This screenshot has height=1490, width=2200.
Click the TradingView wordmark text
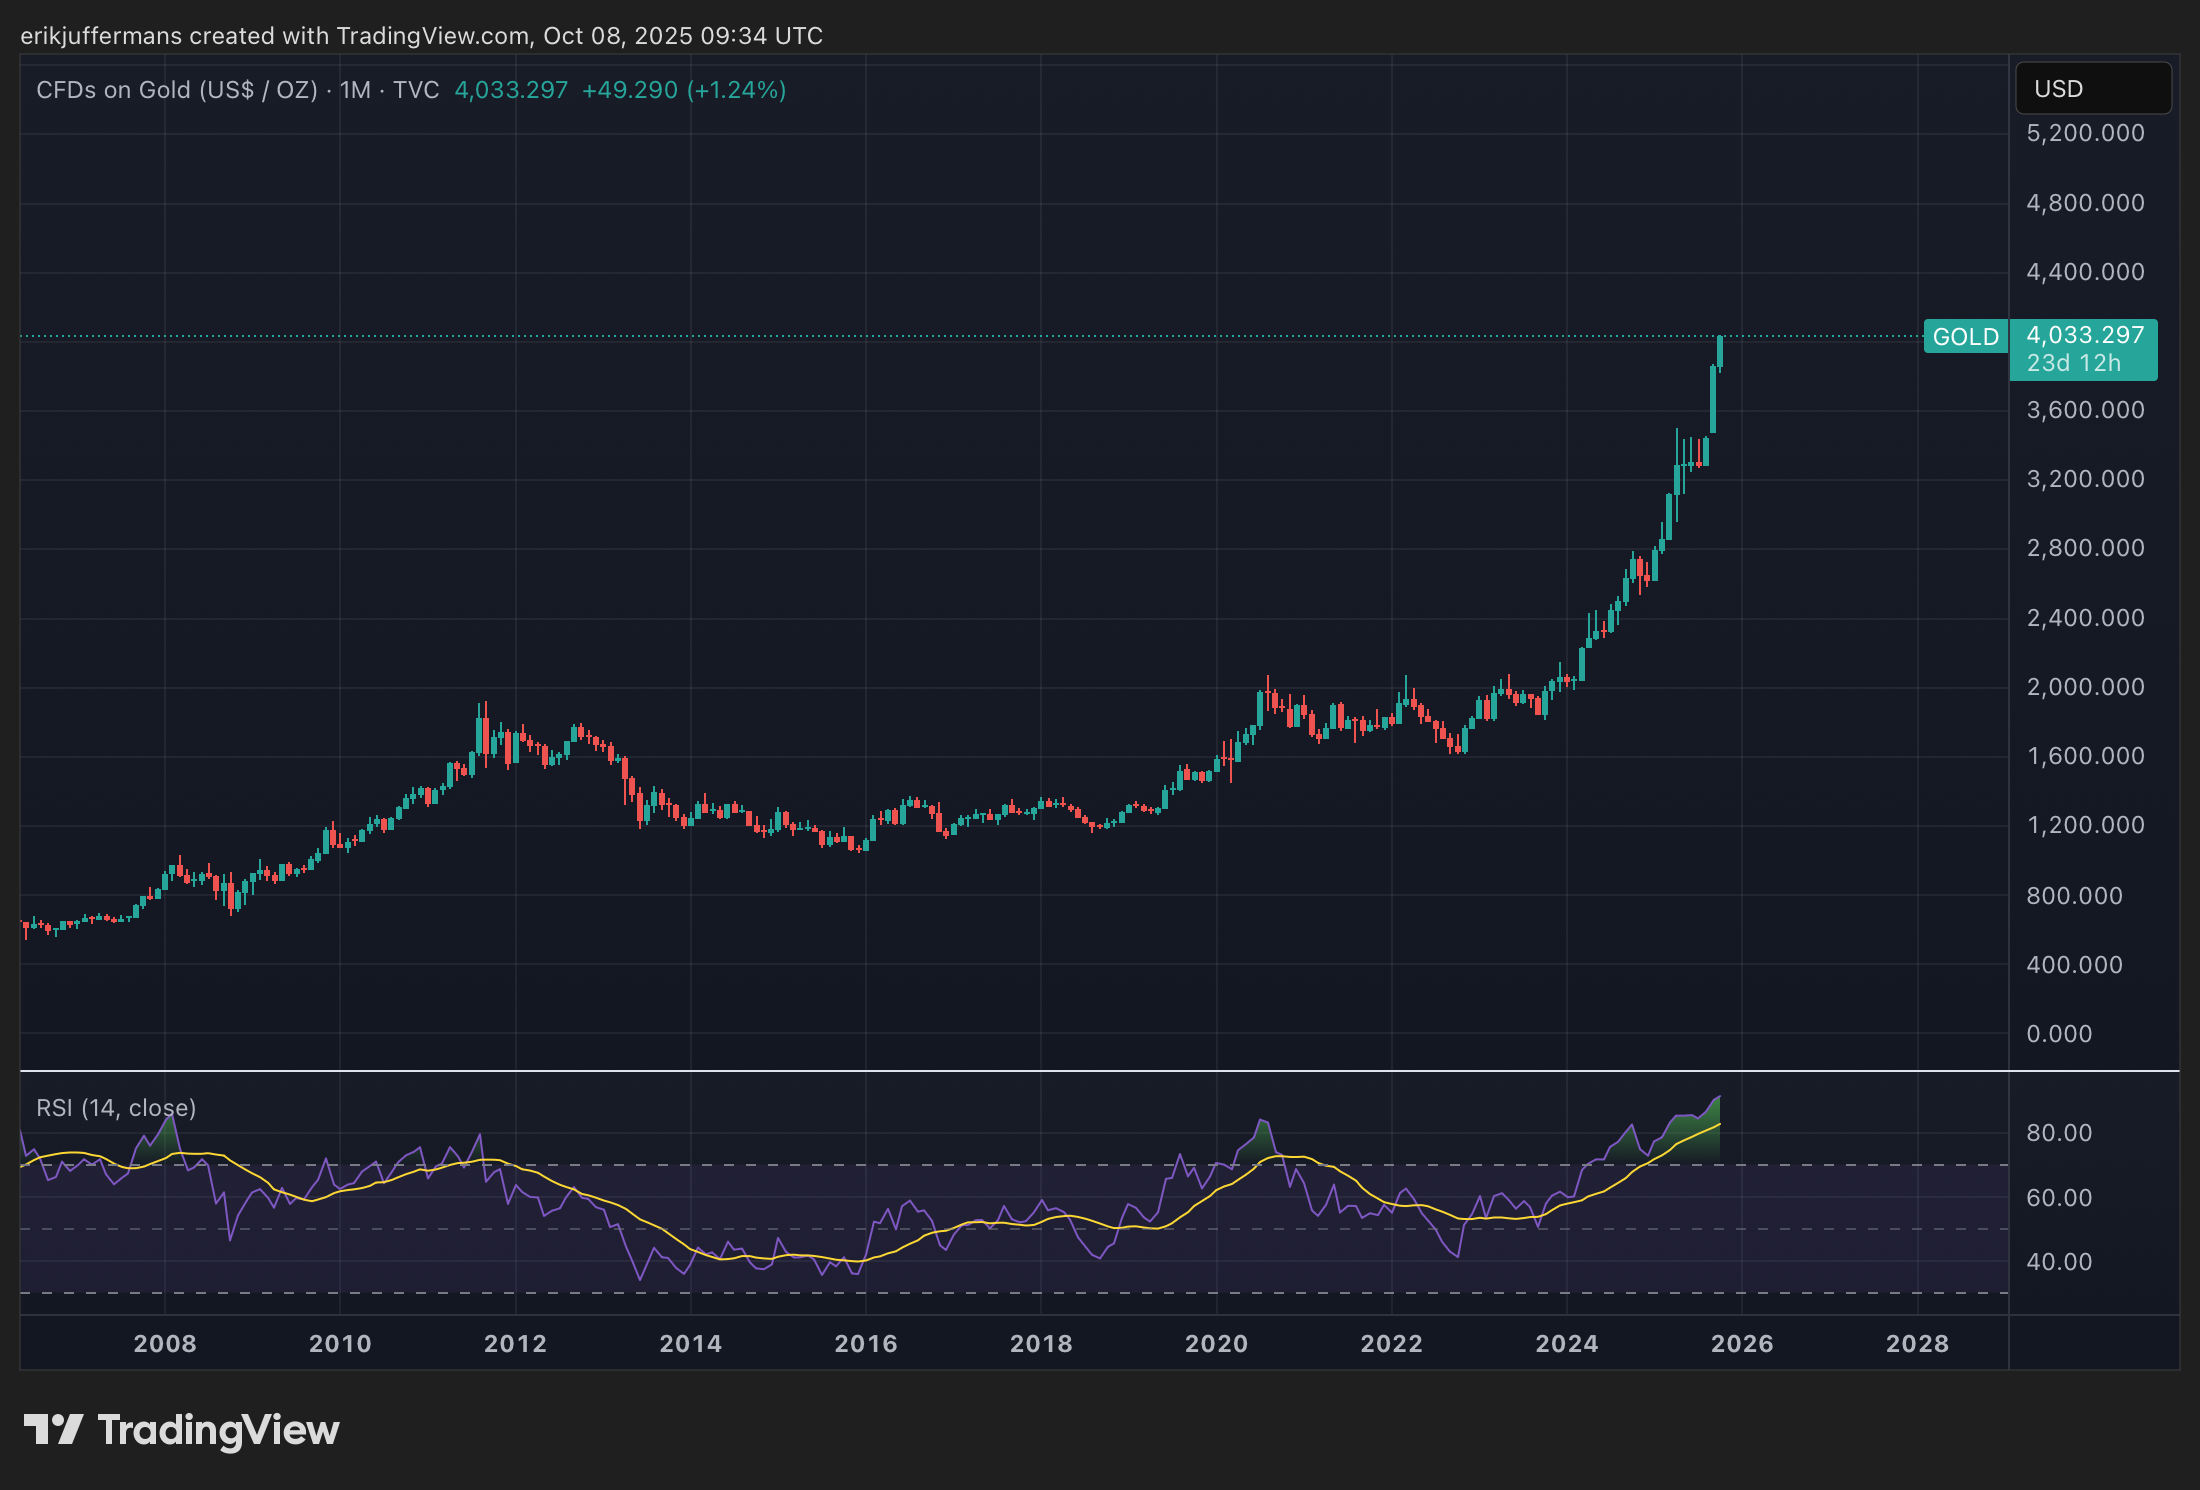pyautogui.click(x=218, y=1430)
